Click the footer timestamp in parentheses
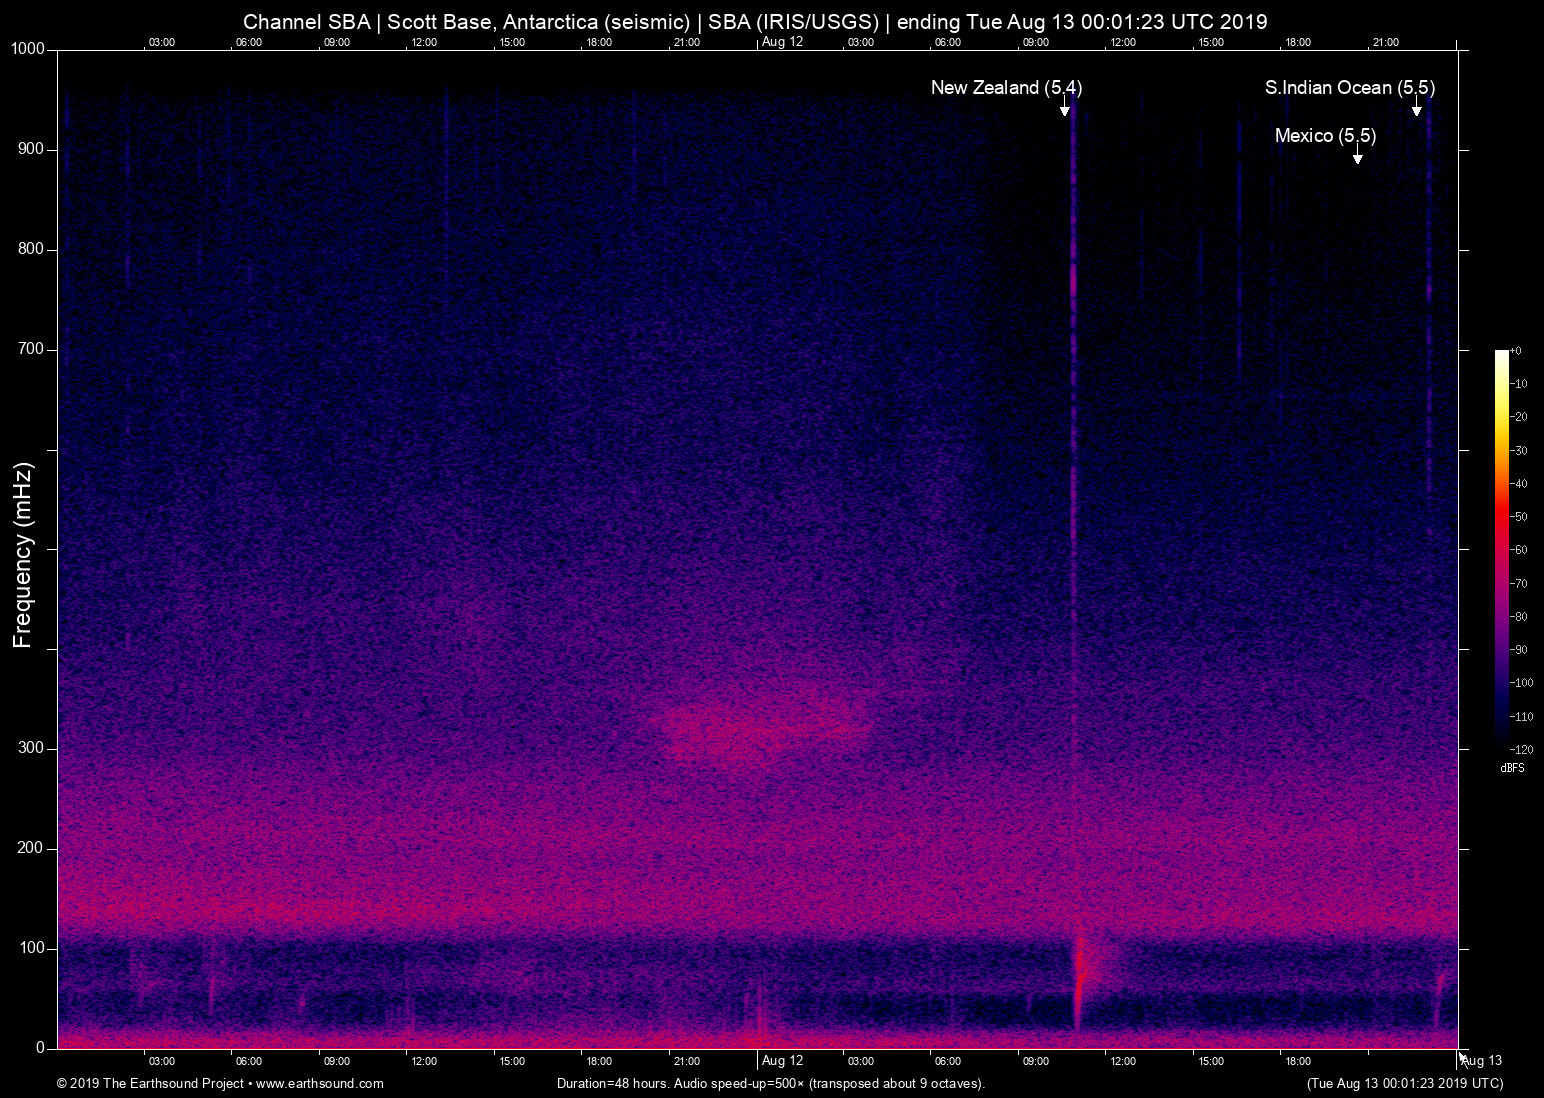This screenshot has width=1544, height=1098. [x=1404, y=1084]
